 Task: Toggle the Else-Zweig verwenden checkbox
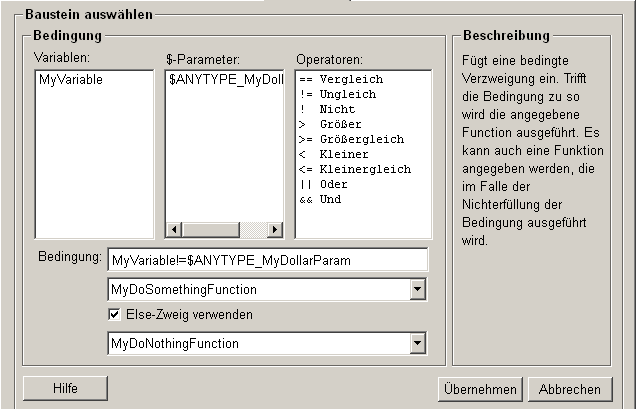117,315
